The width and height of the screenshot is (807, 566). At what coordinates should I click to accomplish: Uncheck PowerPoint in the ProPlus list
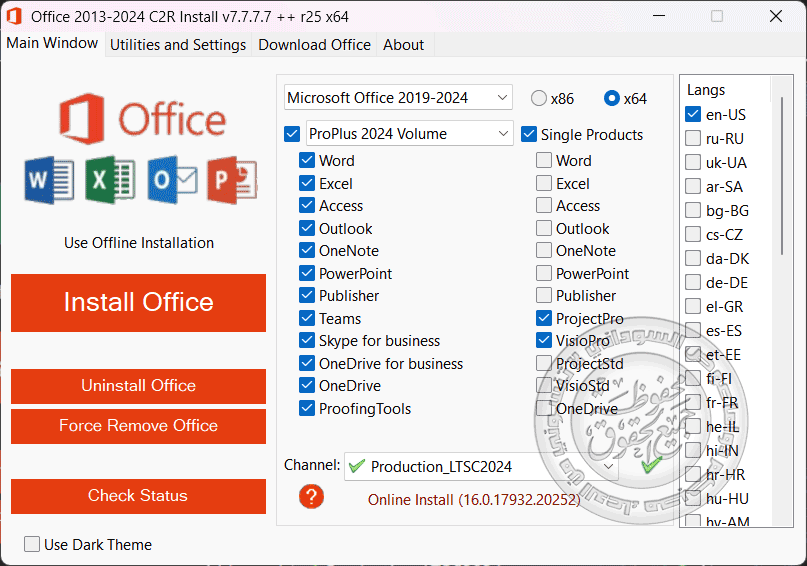pos(307,273)
